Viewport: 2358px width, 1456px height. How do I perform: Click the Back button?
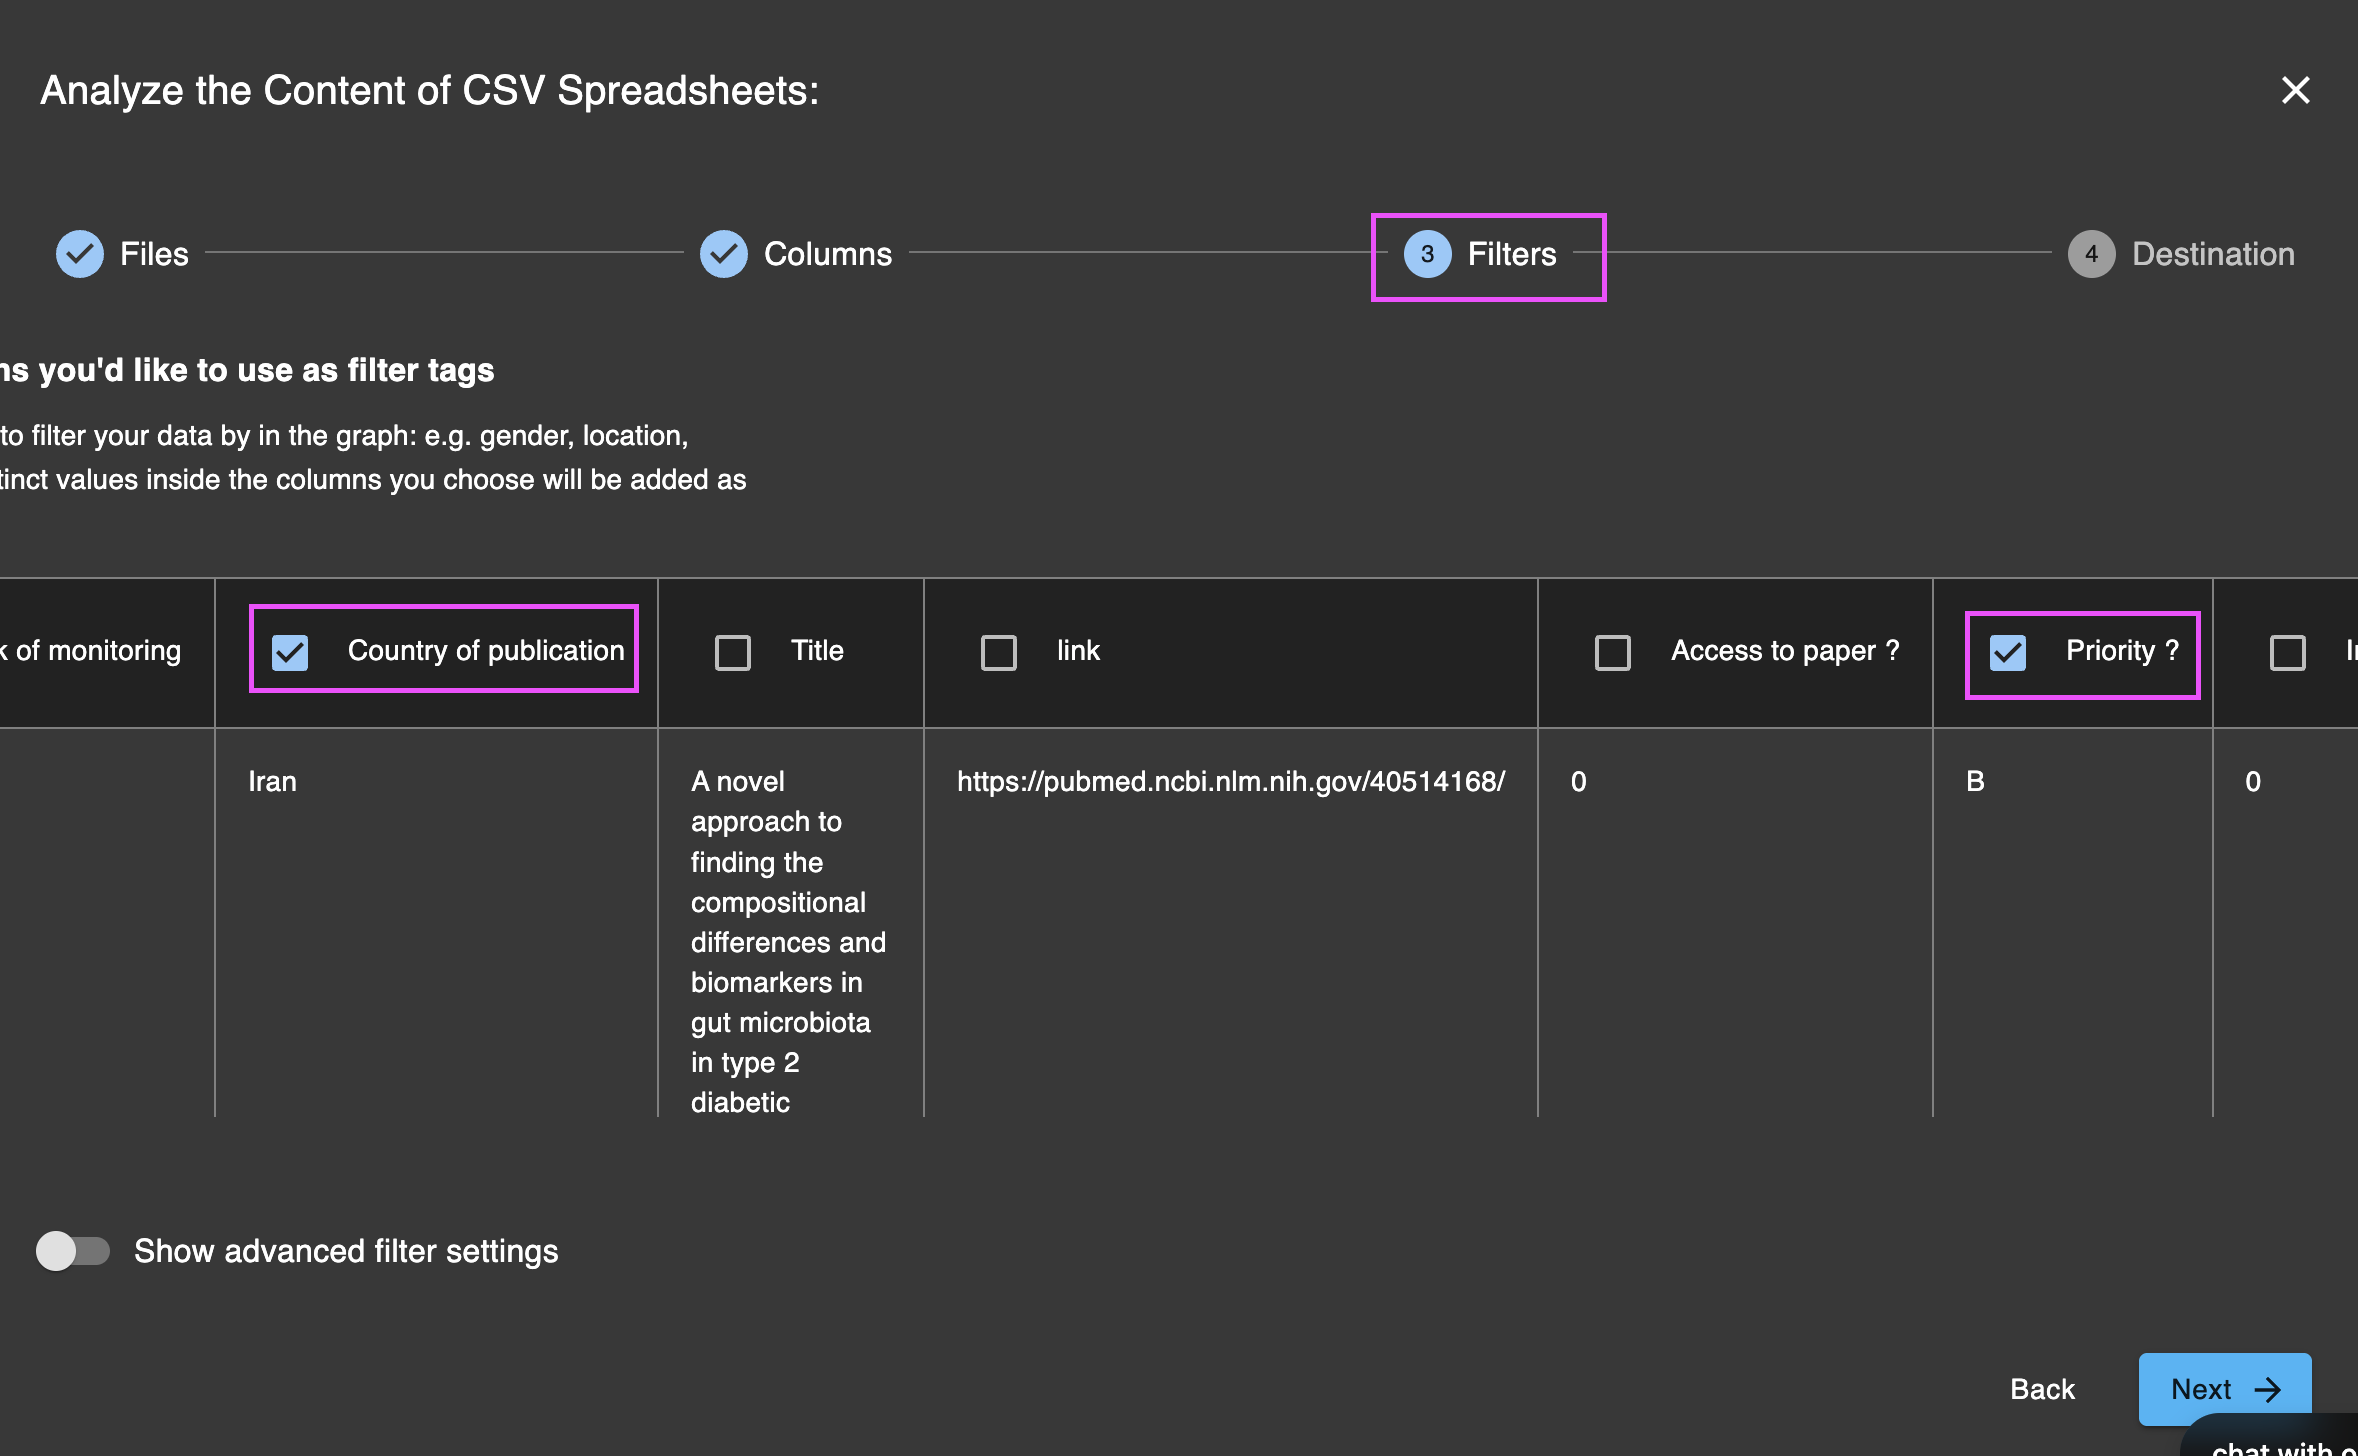pos(2042,1389)
